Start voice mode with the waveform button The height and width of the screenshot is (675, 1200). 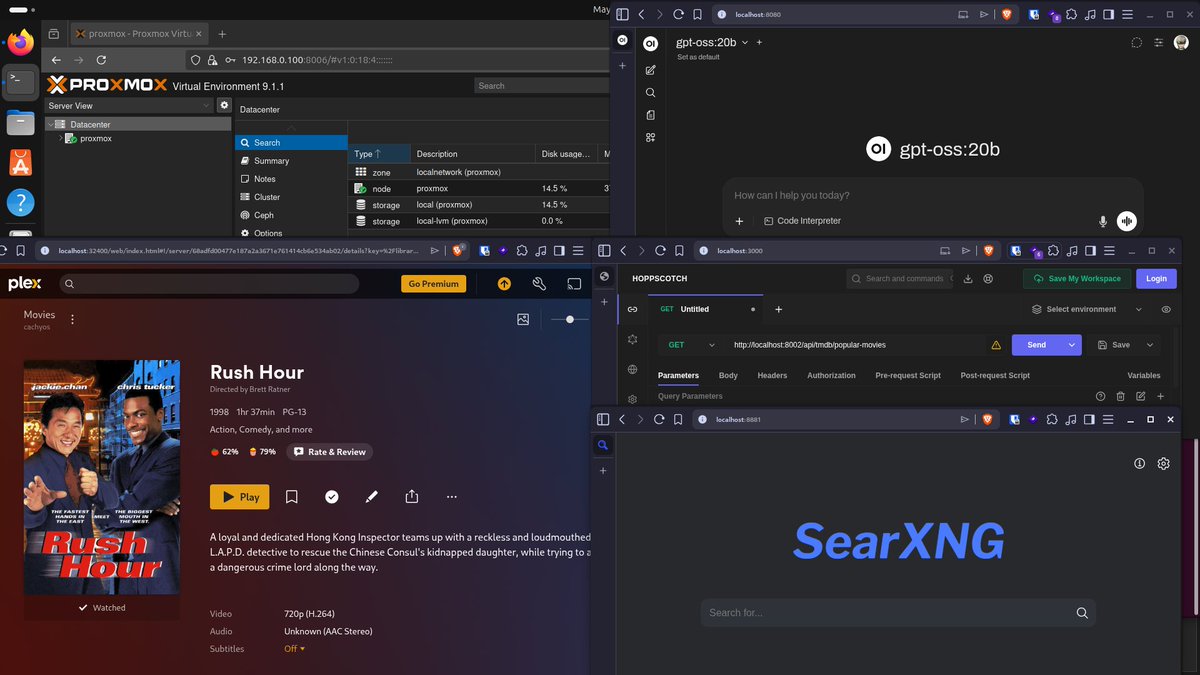pos(1127,221)
